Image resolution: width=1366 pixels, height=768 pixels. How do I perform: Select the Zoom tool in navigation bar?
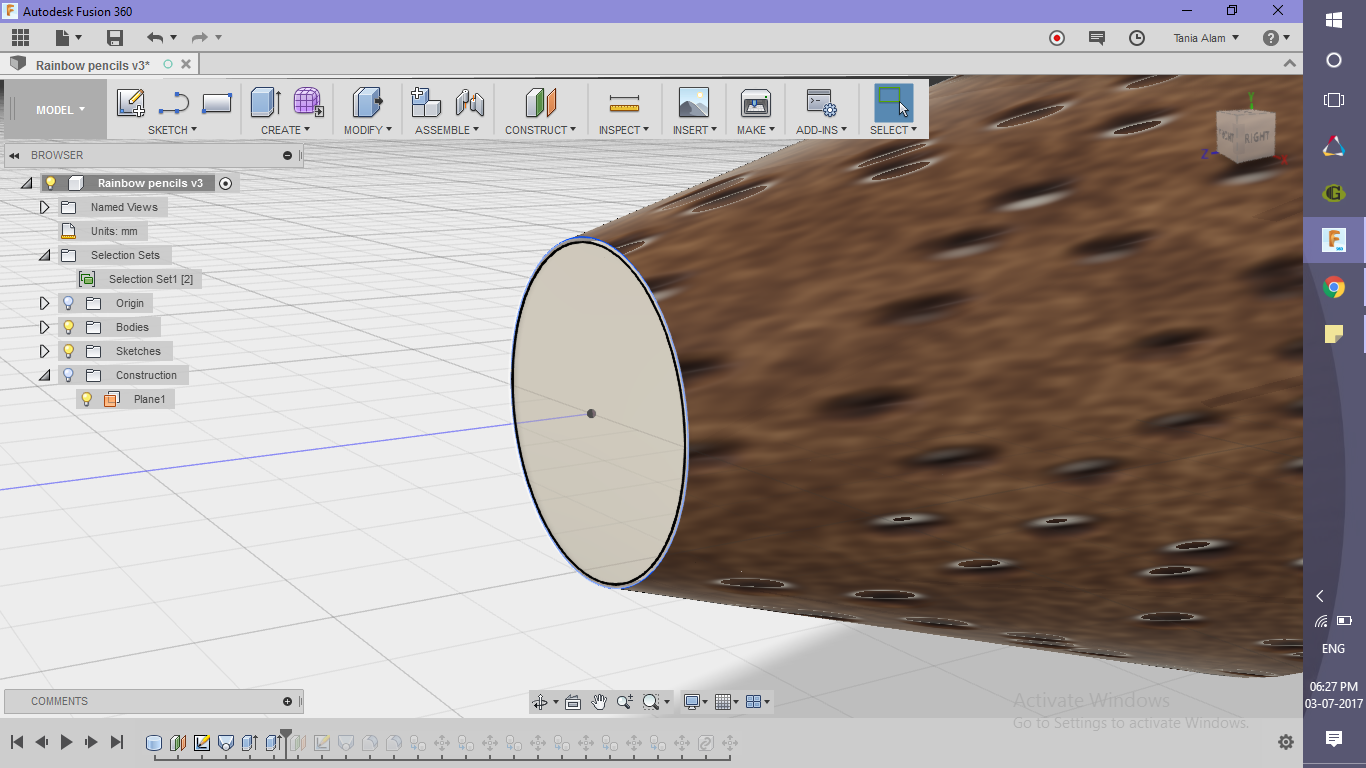625,702
